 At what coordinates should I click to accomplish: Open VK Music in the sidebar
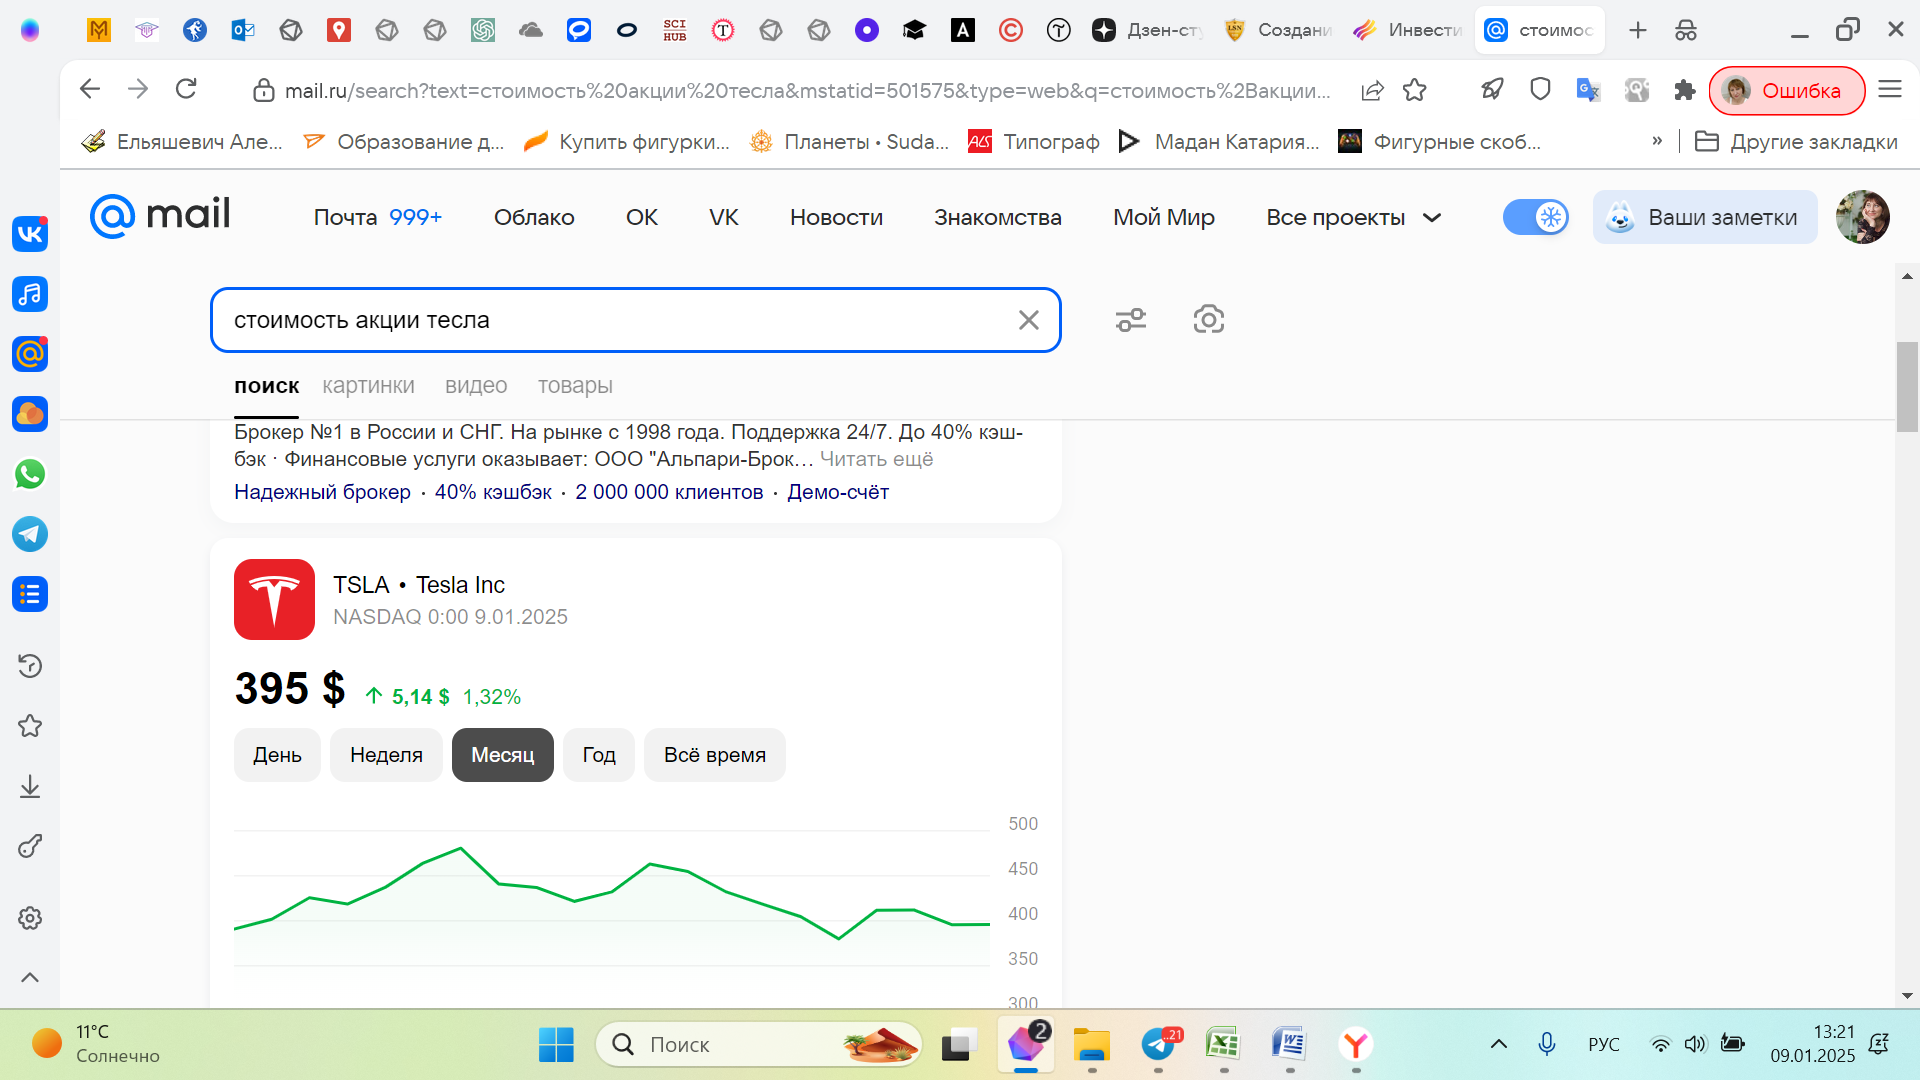coord(29,295)
